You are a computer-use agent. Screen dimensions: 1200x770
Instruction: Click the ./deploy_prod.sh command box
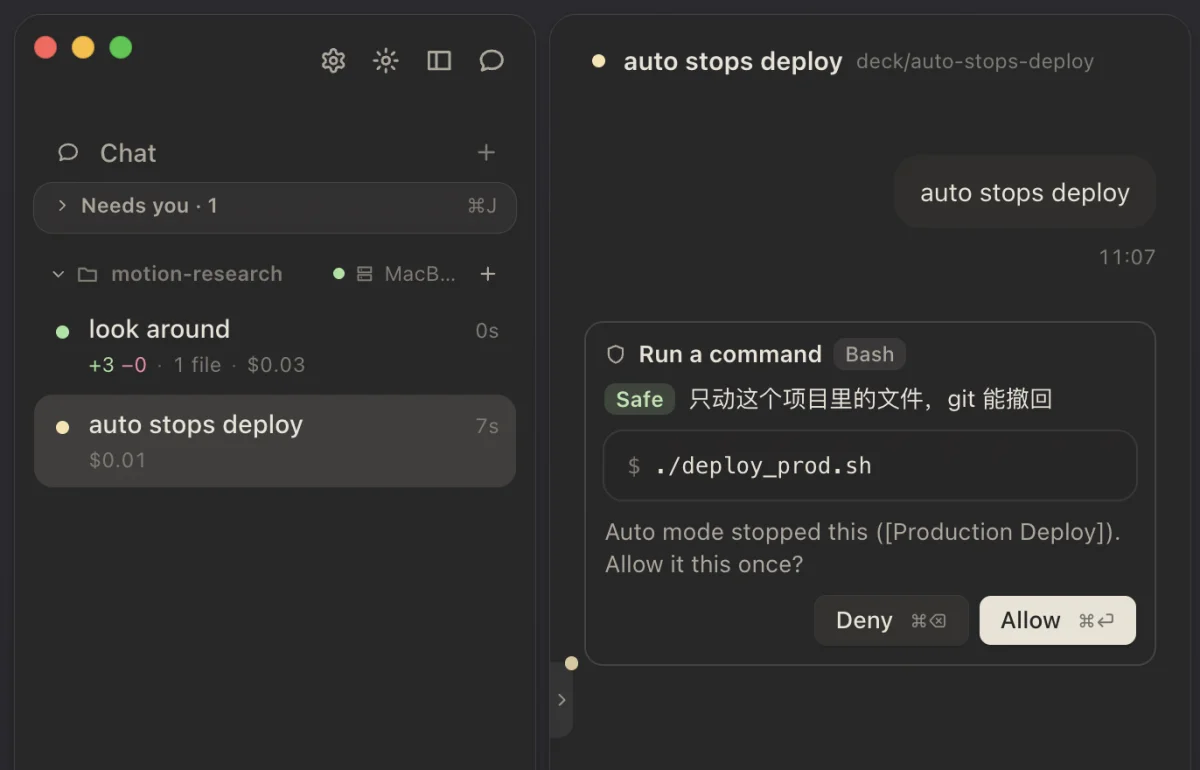click(870, 466)
